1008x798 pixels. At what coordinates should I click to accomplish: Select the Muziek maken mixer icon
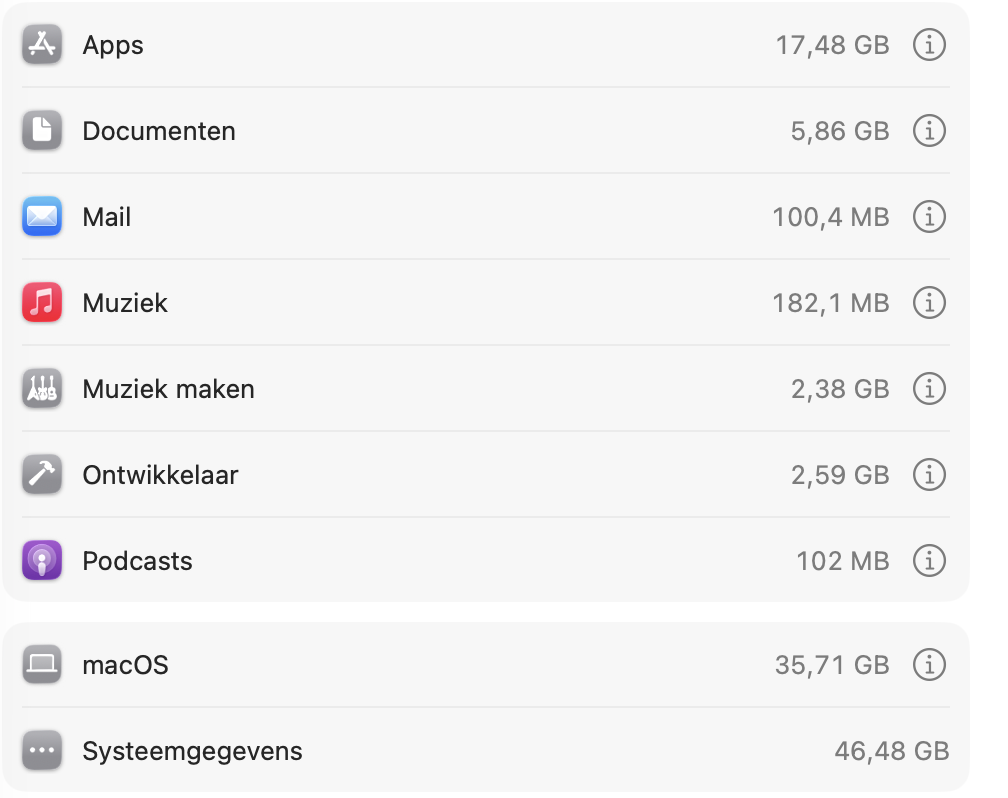(x=41, y=389)
